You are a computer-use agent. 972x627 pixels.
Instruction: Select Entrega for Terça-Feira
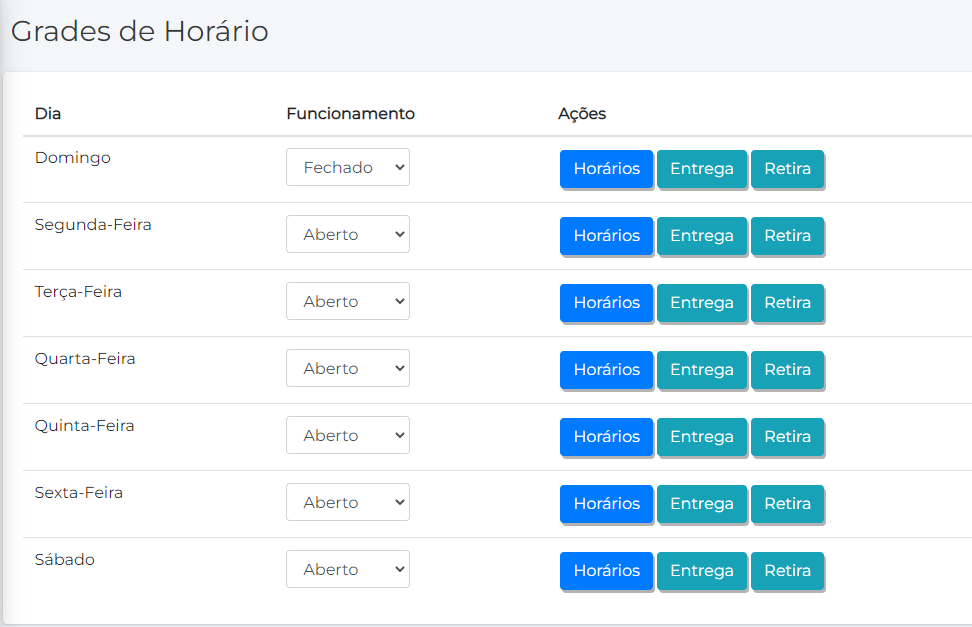[x=701, y=303]
